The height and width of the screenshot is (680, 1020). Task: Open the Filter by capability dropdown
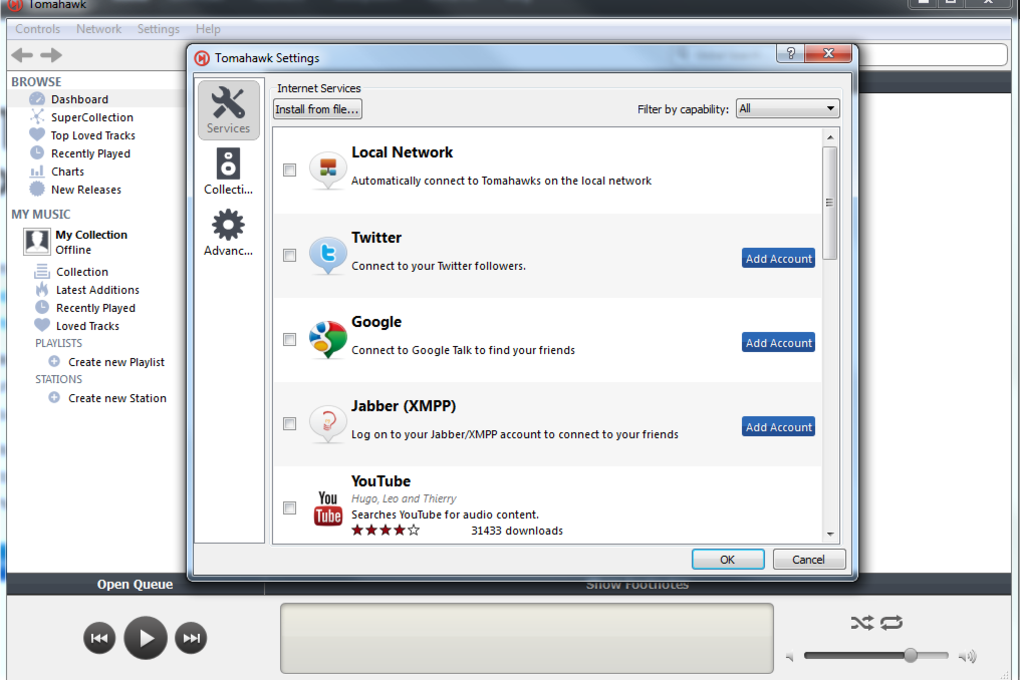pyautogui.click(x=787, y=109)
